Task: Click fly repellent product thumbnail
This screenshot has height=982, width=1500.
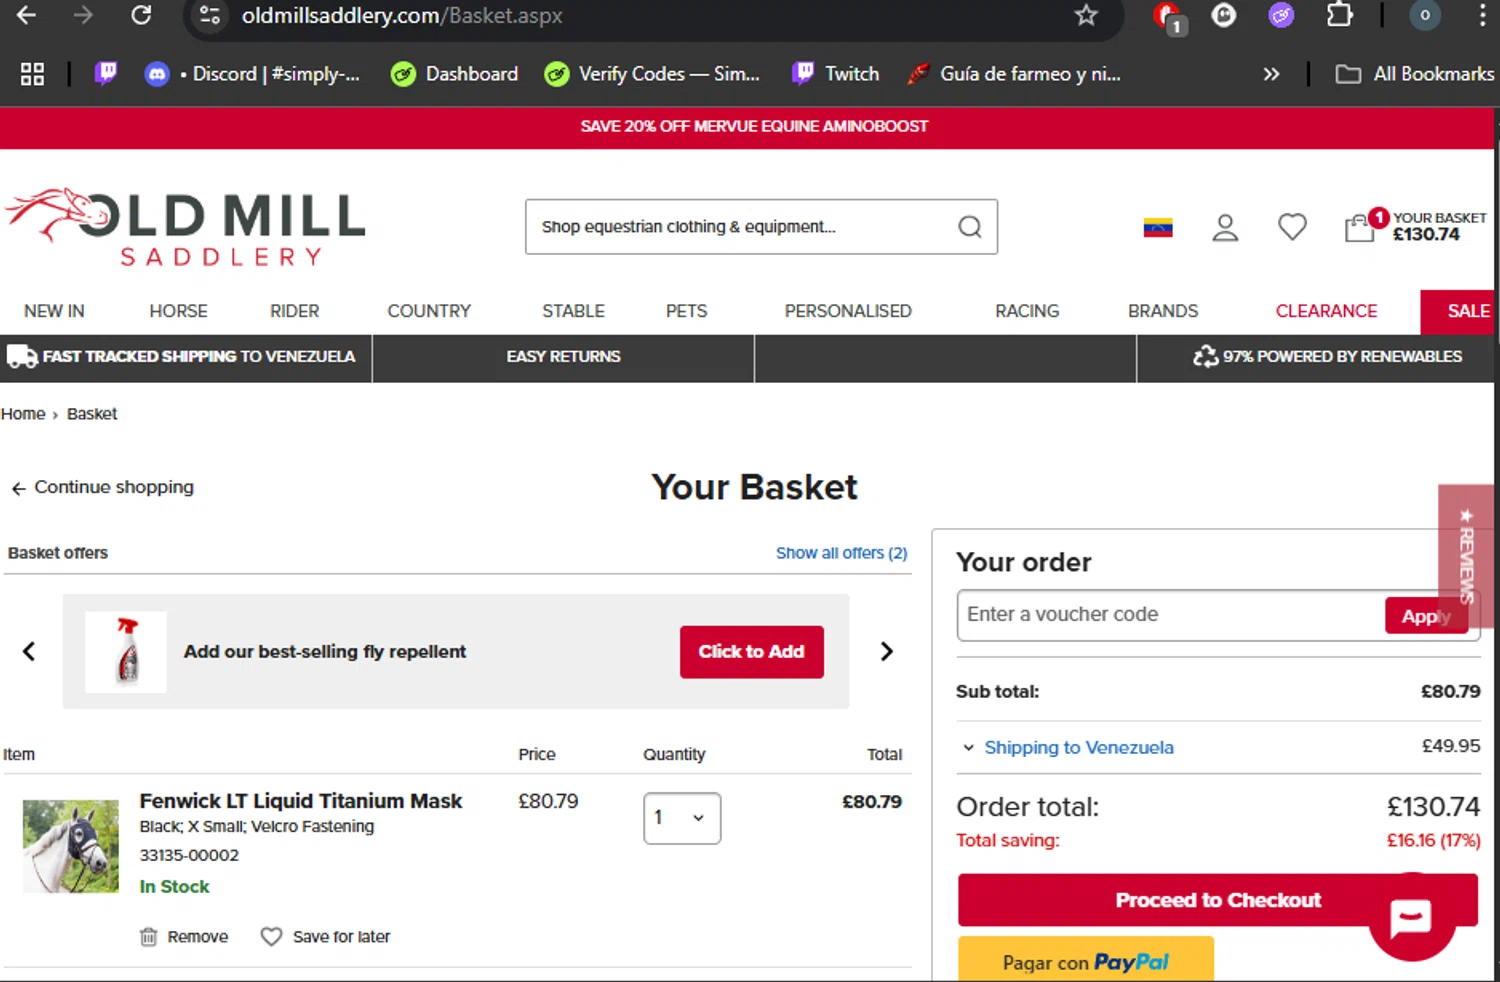Action: [x=126, y=652]
